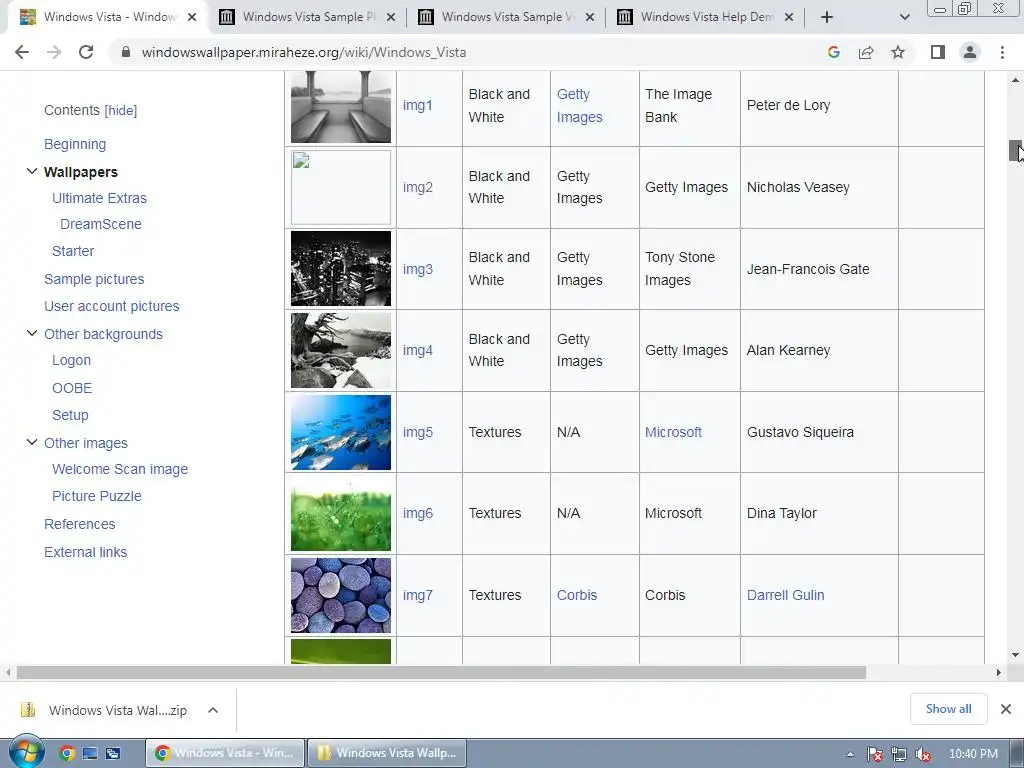
Task: Jump to the OOBE section
Action: (72, 388)
